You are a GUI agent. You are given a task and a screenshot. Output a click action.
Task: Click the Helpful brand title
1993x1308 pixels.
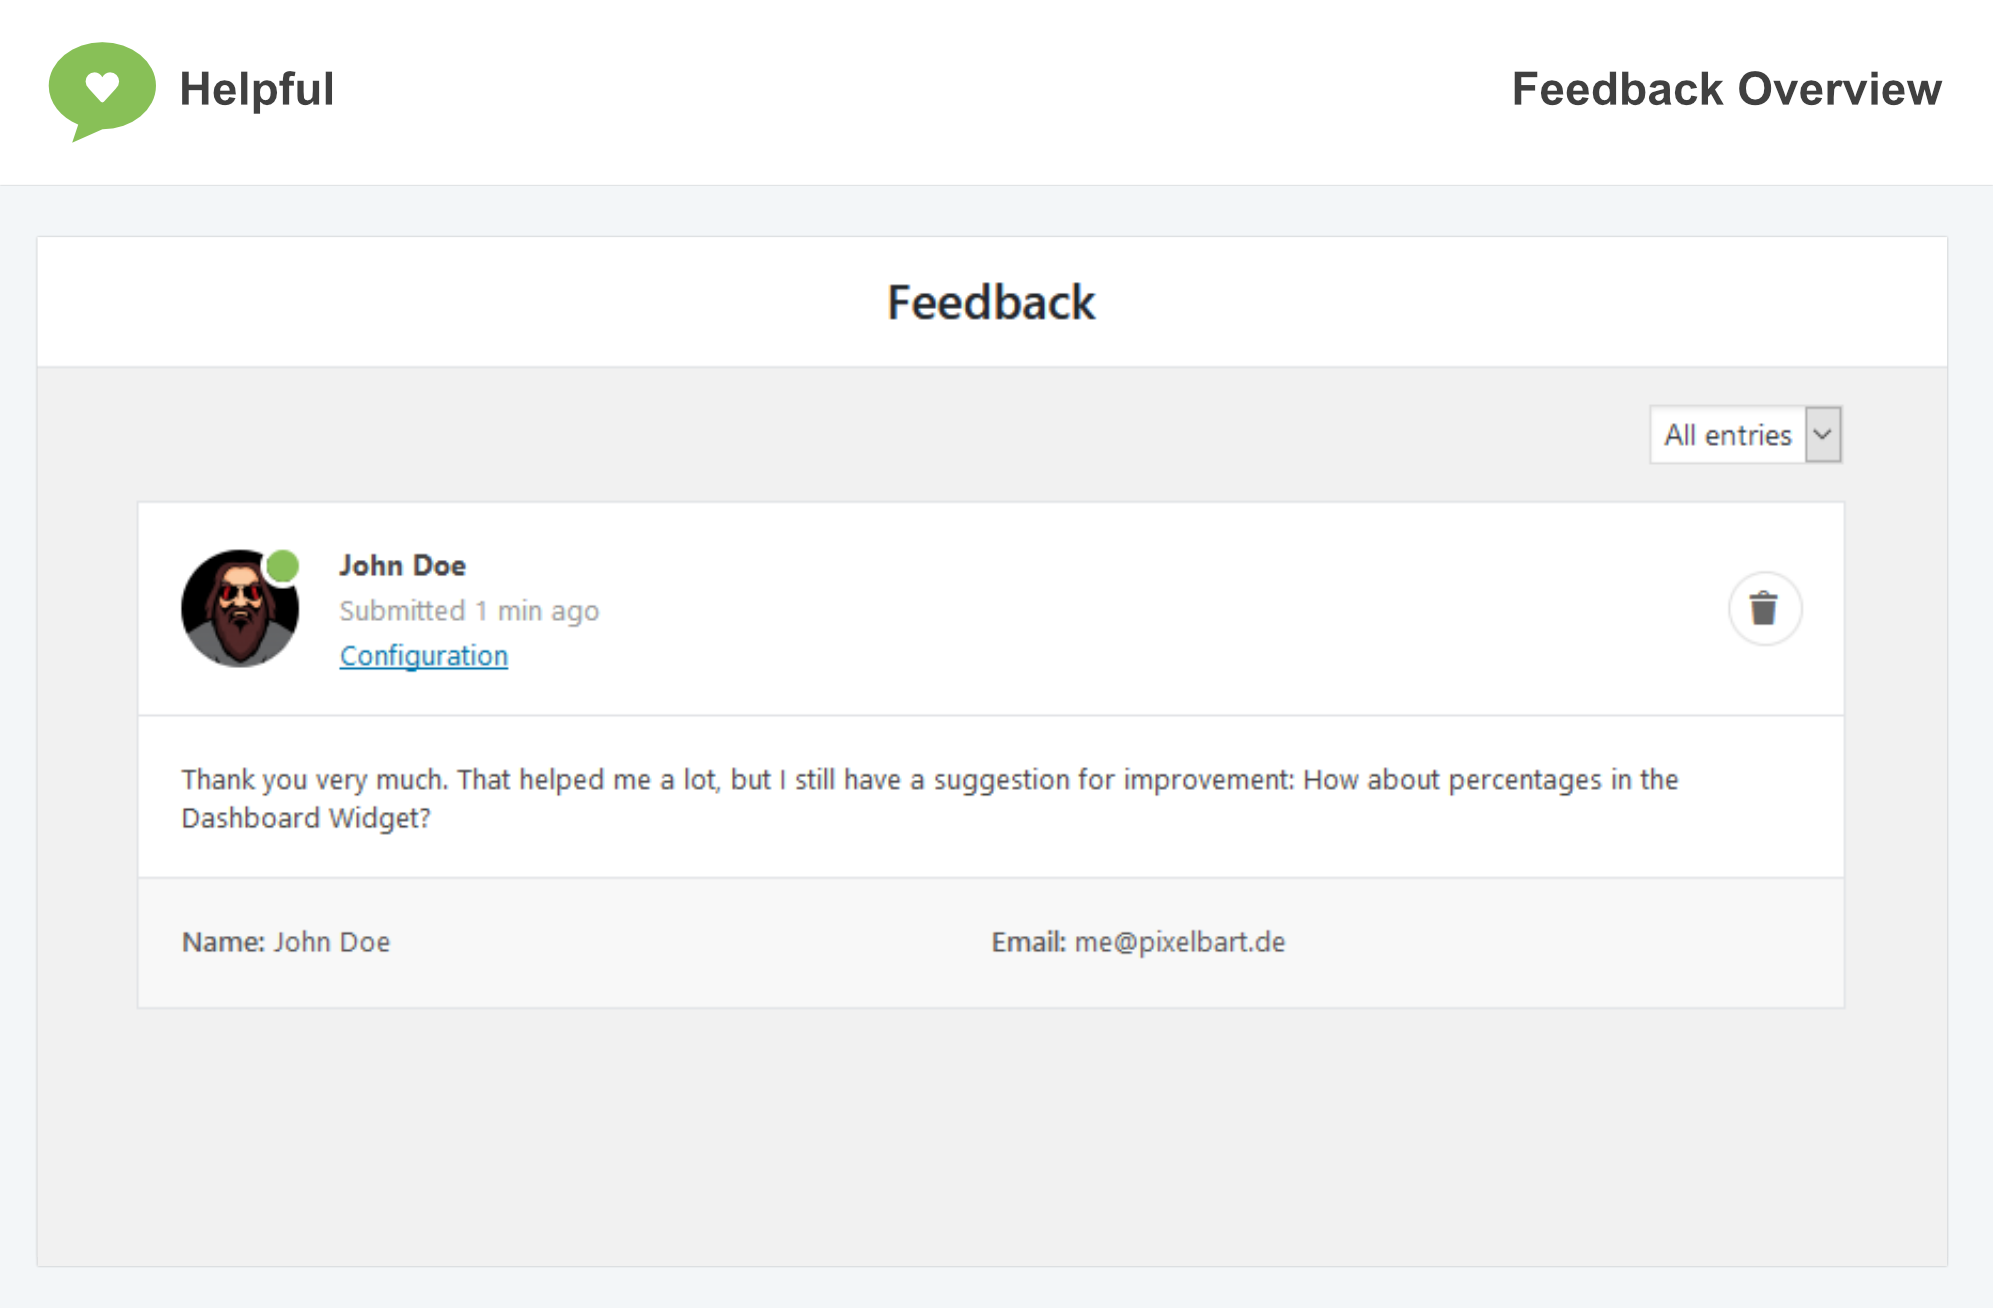(257, 90)
